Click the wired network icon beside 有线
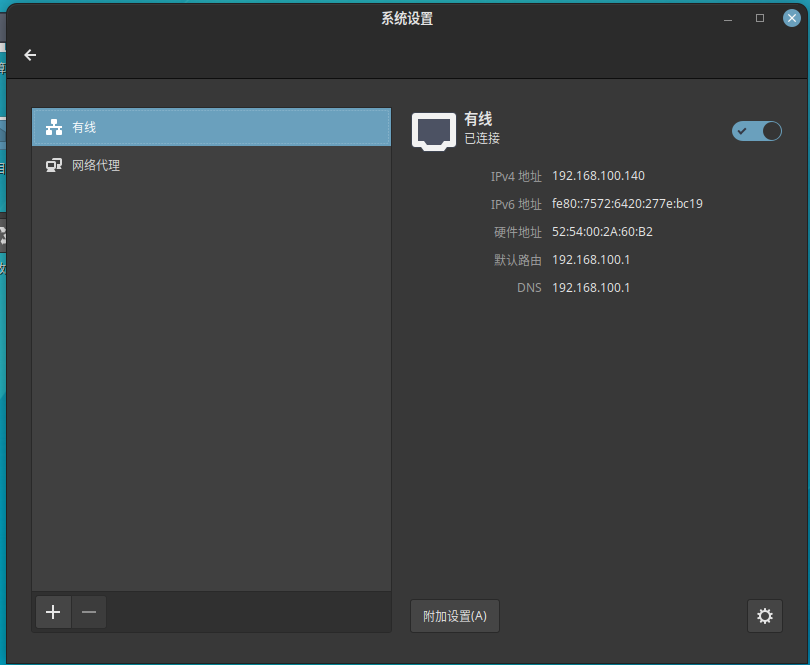This screenshot has height=665, width=810. tap(54, 128)
